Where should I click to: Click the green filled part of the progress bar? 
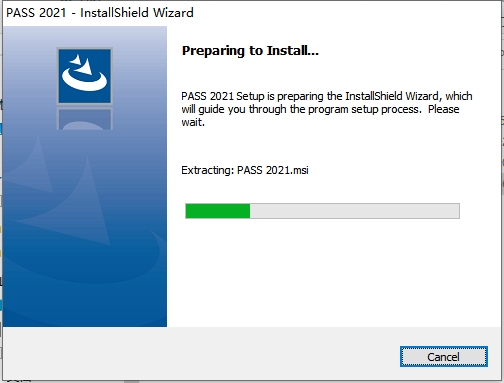218,211
